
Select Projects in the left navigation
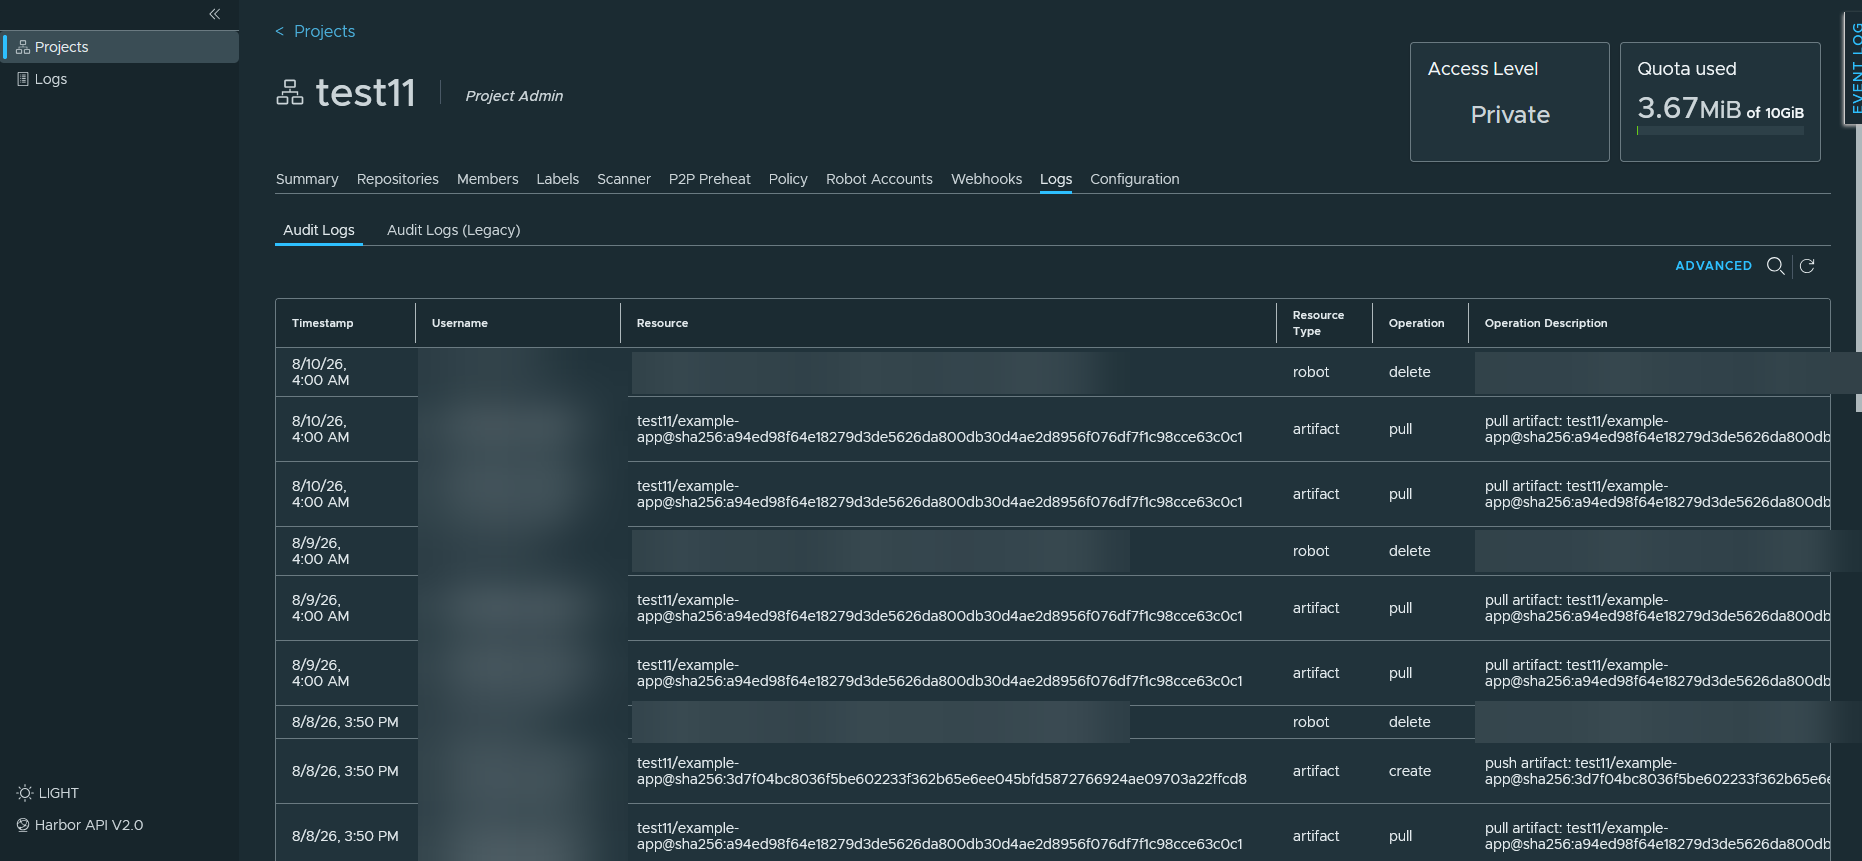pos(119,47)
